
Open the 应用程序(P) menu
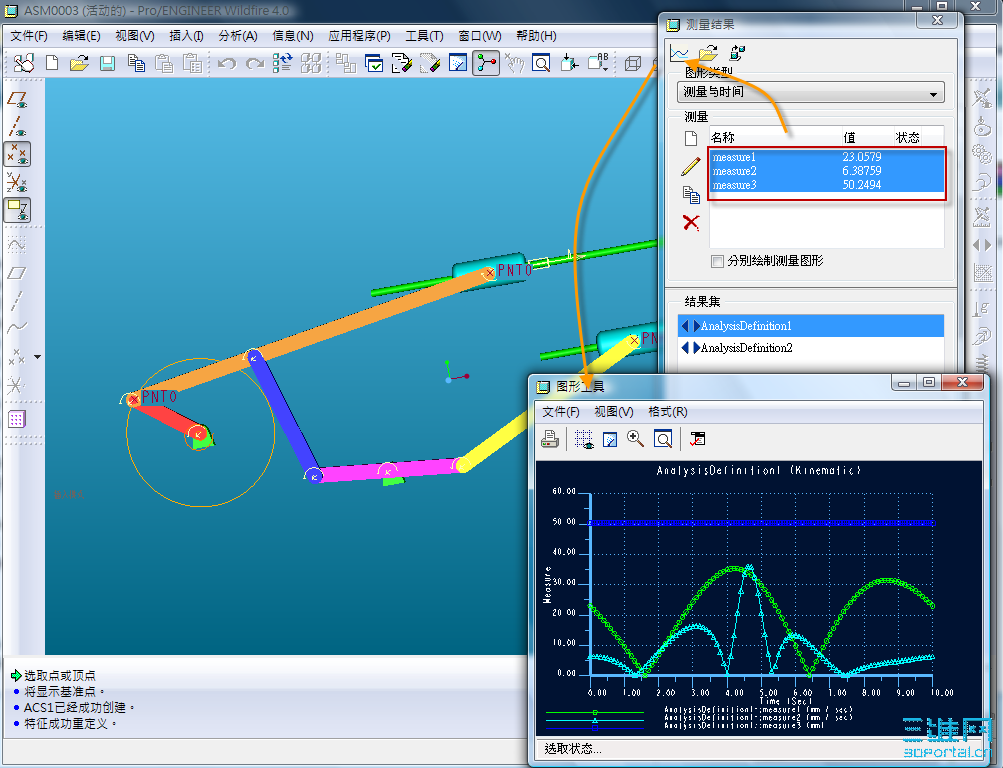pyautogui.click(x=359, y=36)
